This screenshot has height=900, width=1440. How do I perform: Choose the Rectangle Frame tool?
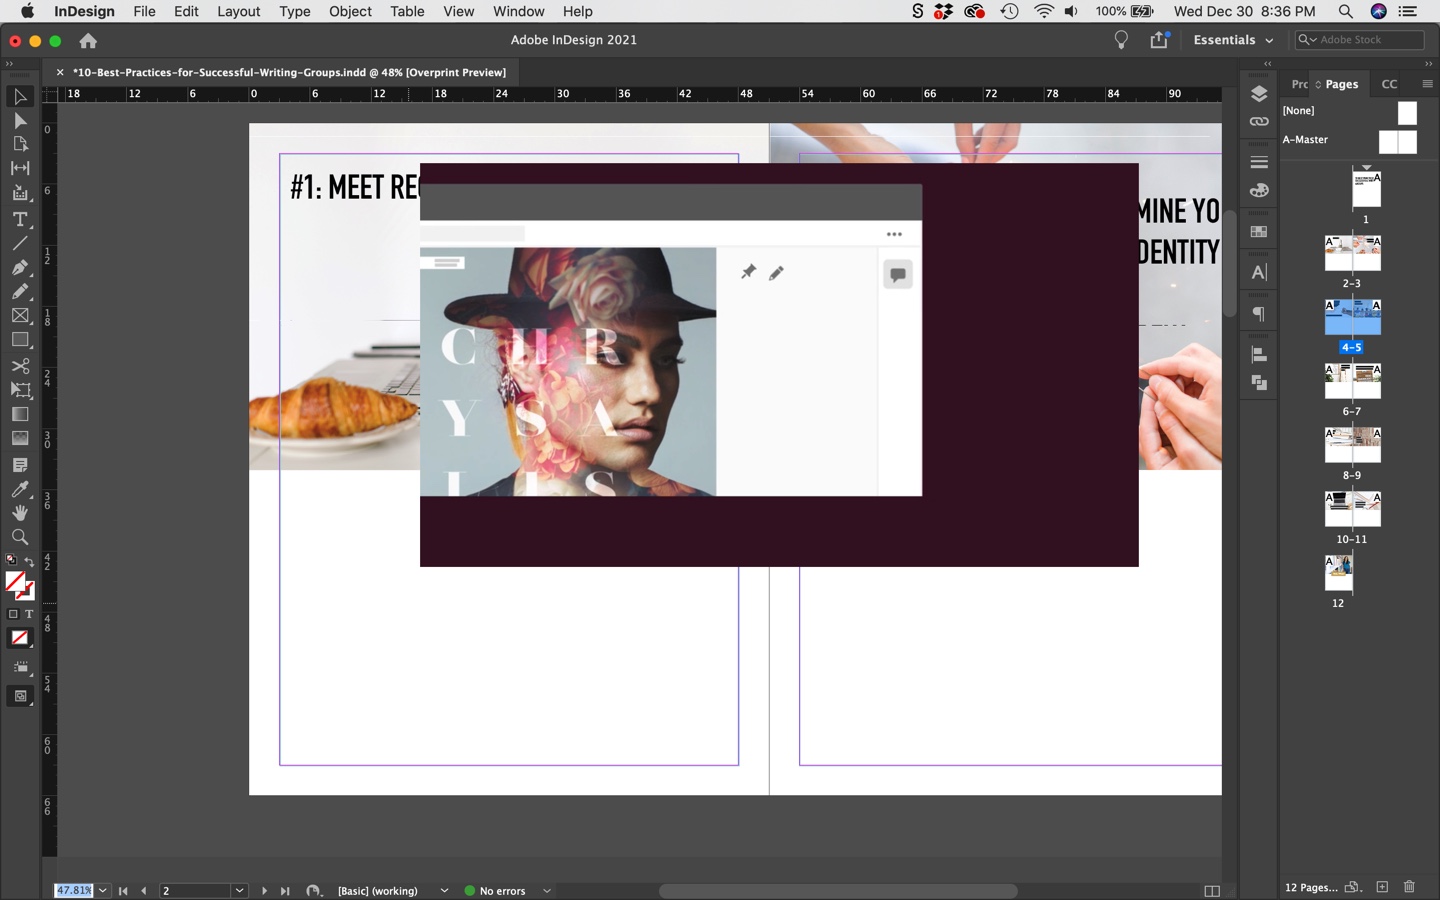click(18, 315)
